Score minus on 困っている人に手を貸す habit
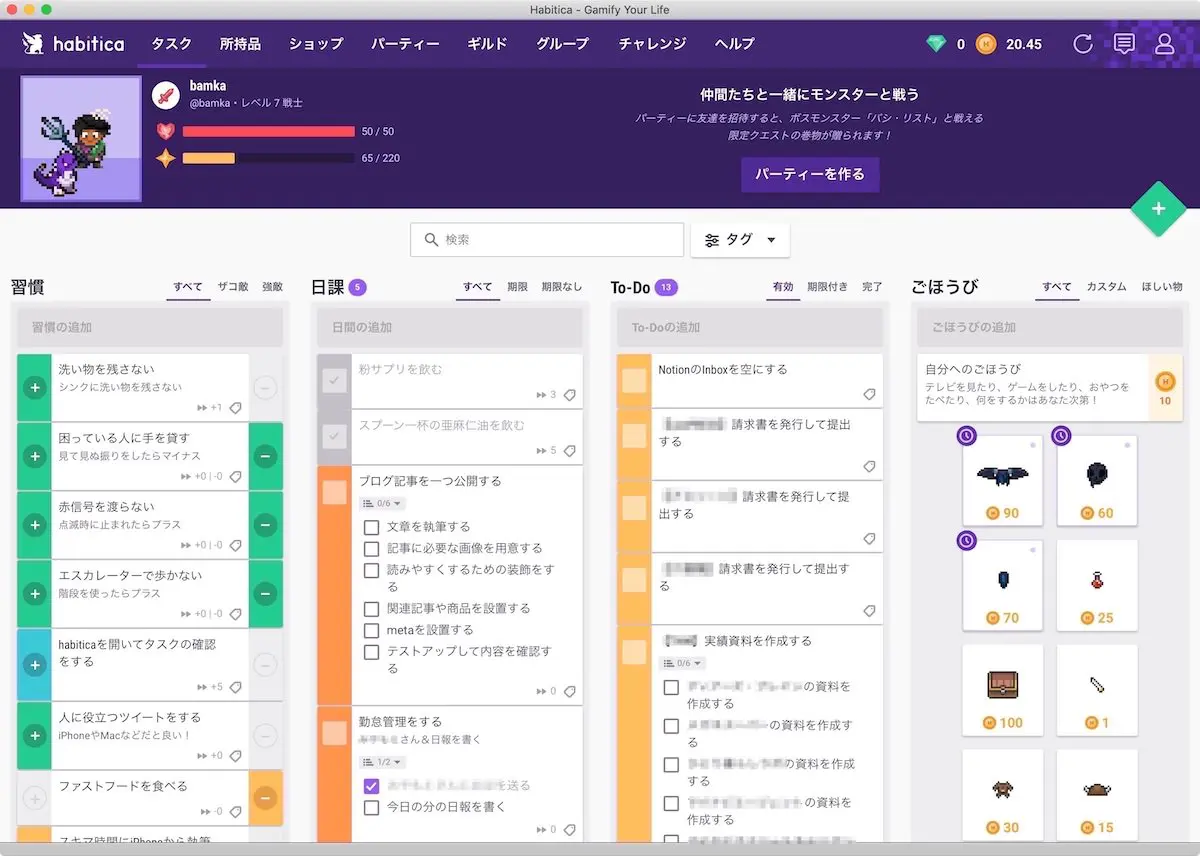The width and height of the screenshot is (1200, 856). tap(265, 456)
